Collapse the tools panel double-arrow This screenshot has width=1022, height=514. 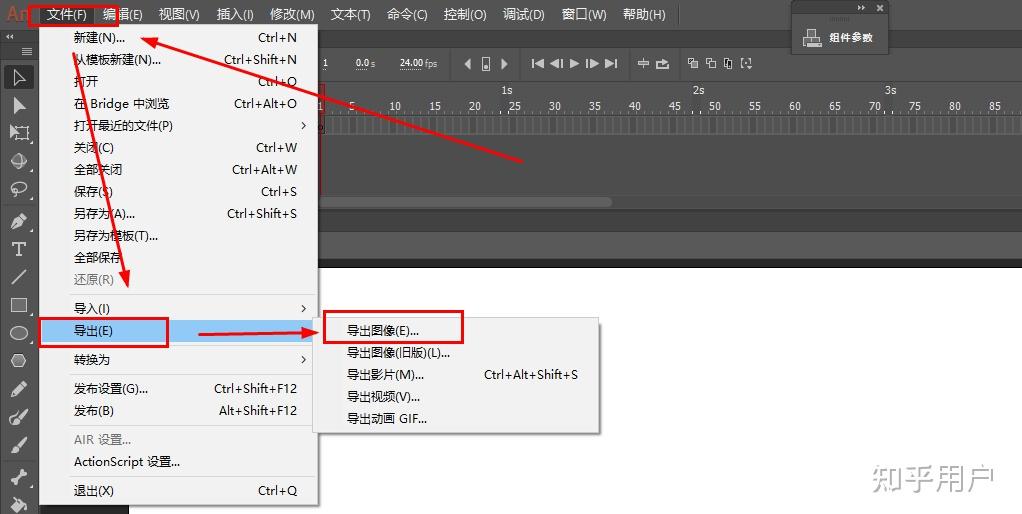point(10,37)
